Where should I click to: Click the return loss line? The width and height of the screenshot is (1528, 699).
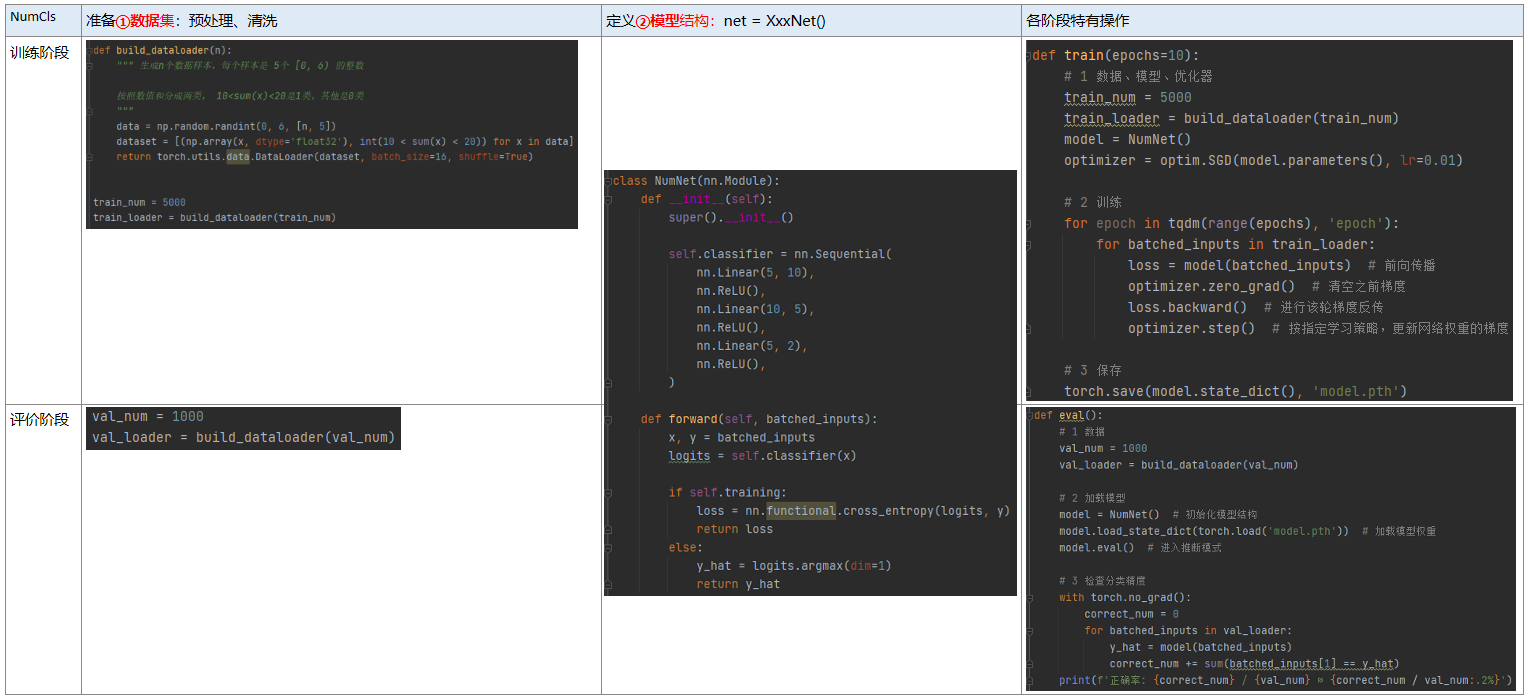point(735,529)
